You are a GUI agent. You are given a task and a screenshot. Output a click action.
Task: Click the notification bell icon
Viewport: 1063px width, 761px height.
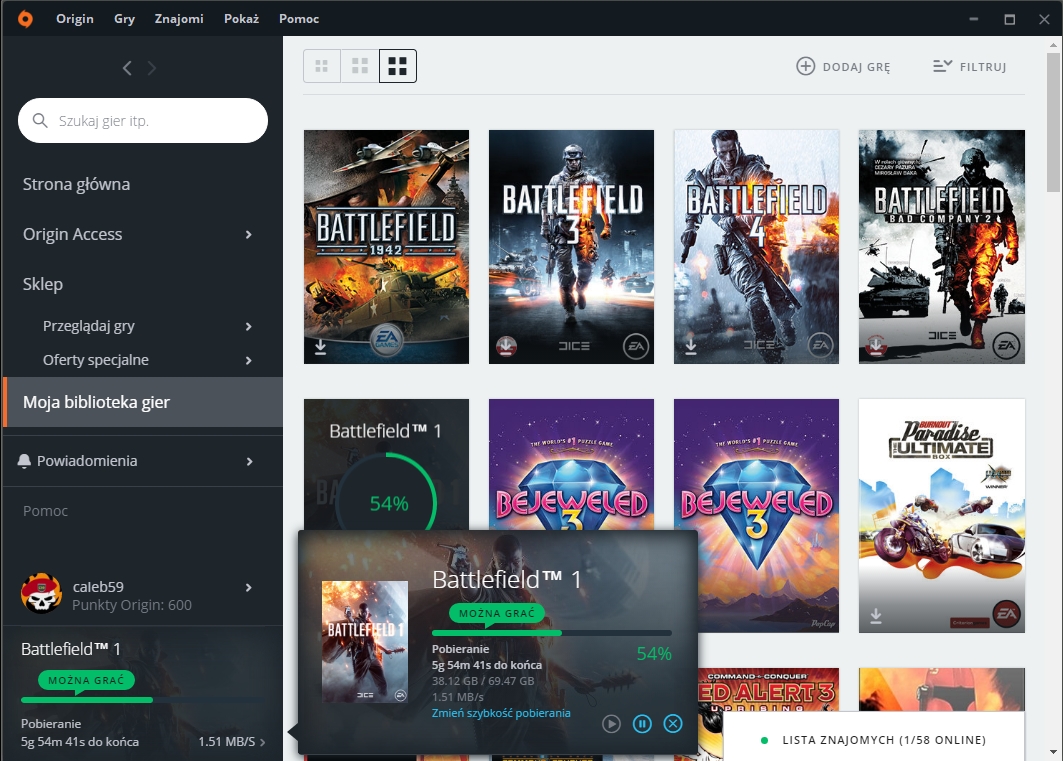click(24, 461)
